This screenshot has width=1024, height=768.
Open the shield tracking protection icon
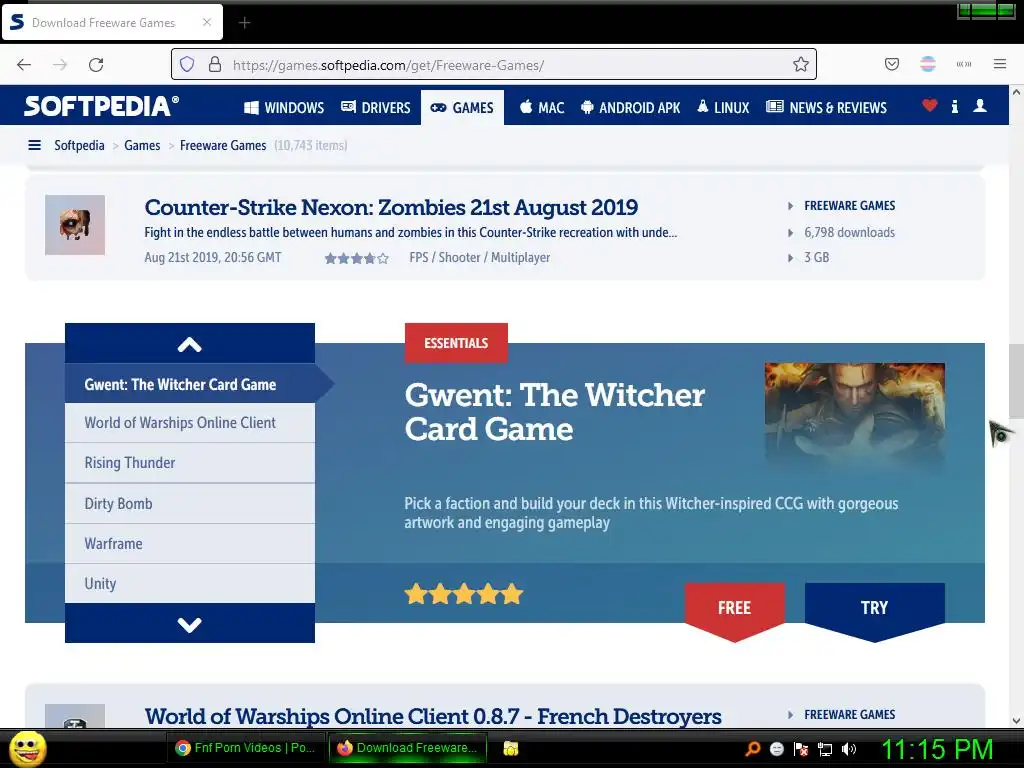coord(187,64)
